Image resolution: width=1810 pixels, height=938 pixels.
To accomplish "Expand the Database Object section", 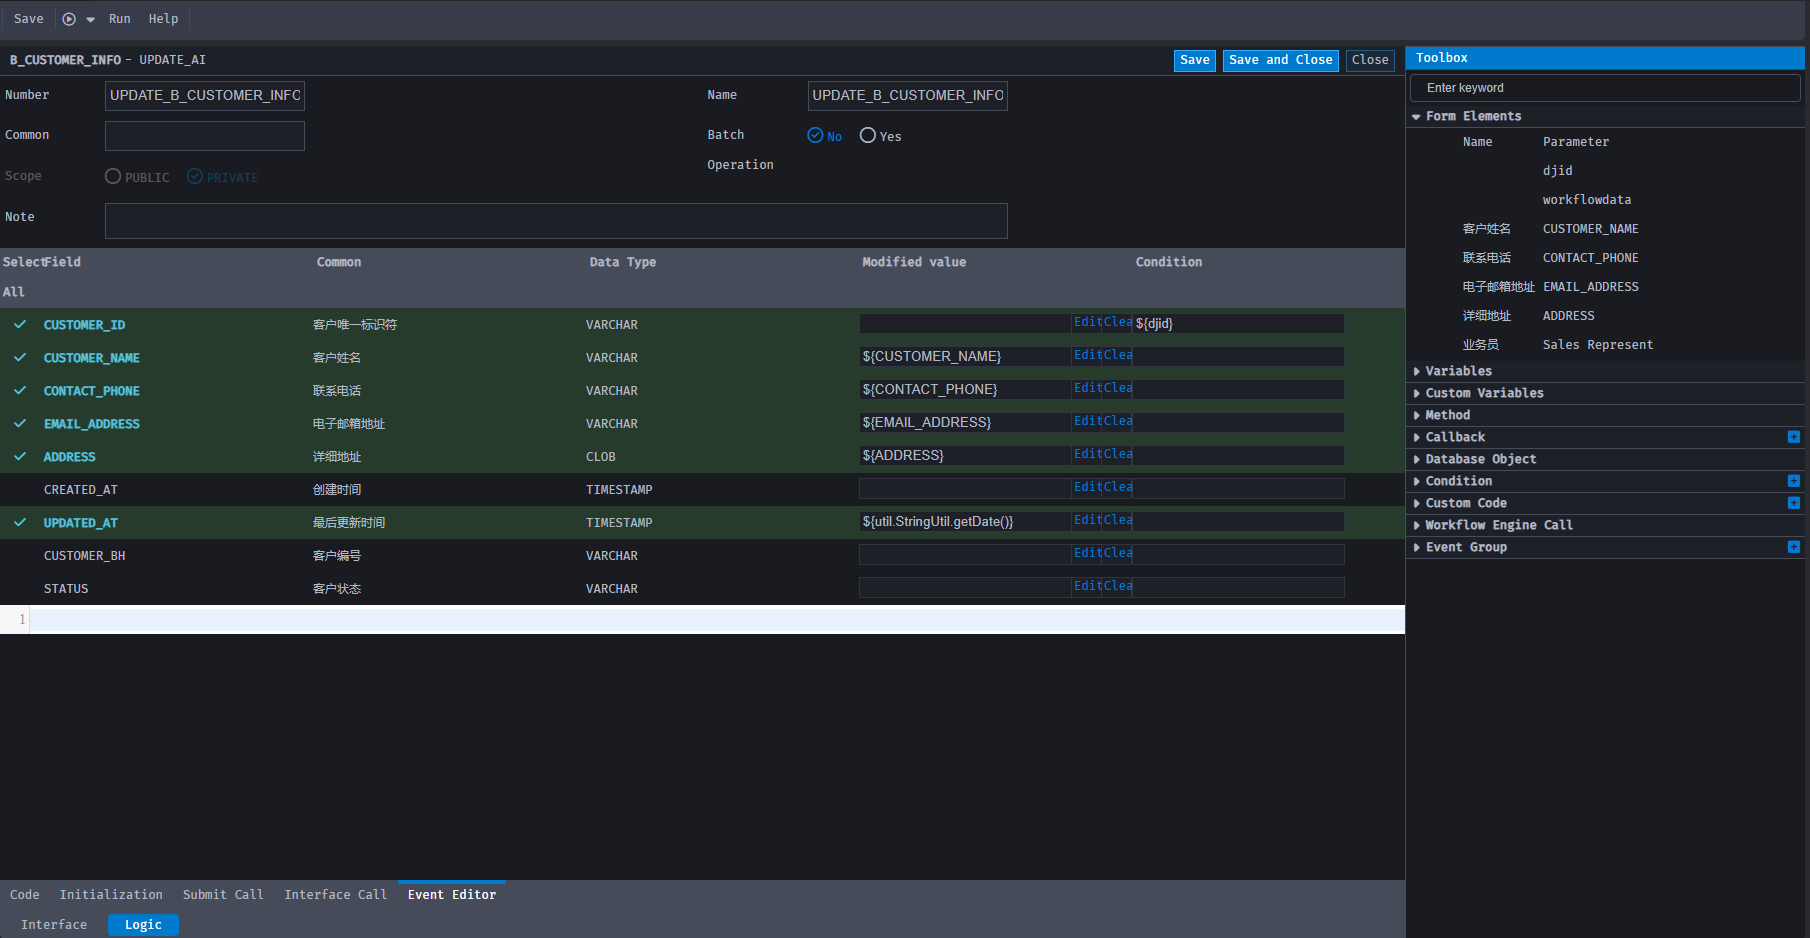I will (x=1480, y=459).
